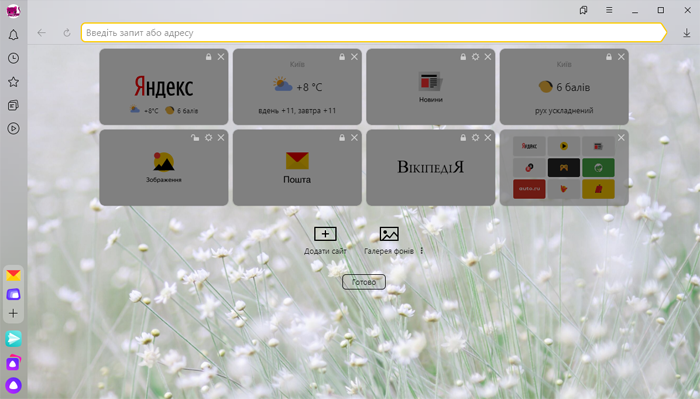Click the Готово button
This screenshot has width=700, height=399.
pos(364,282)
